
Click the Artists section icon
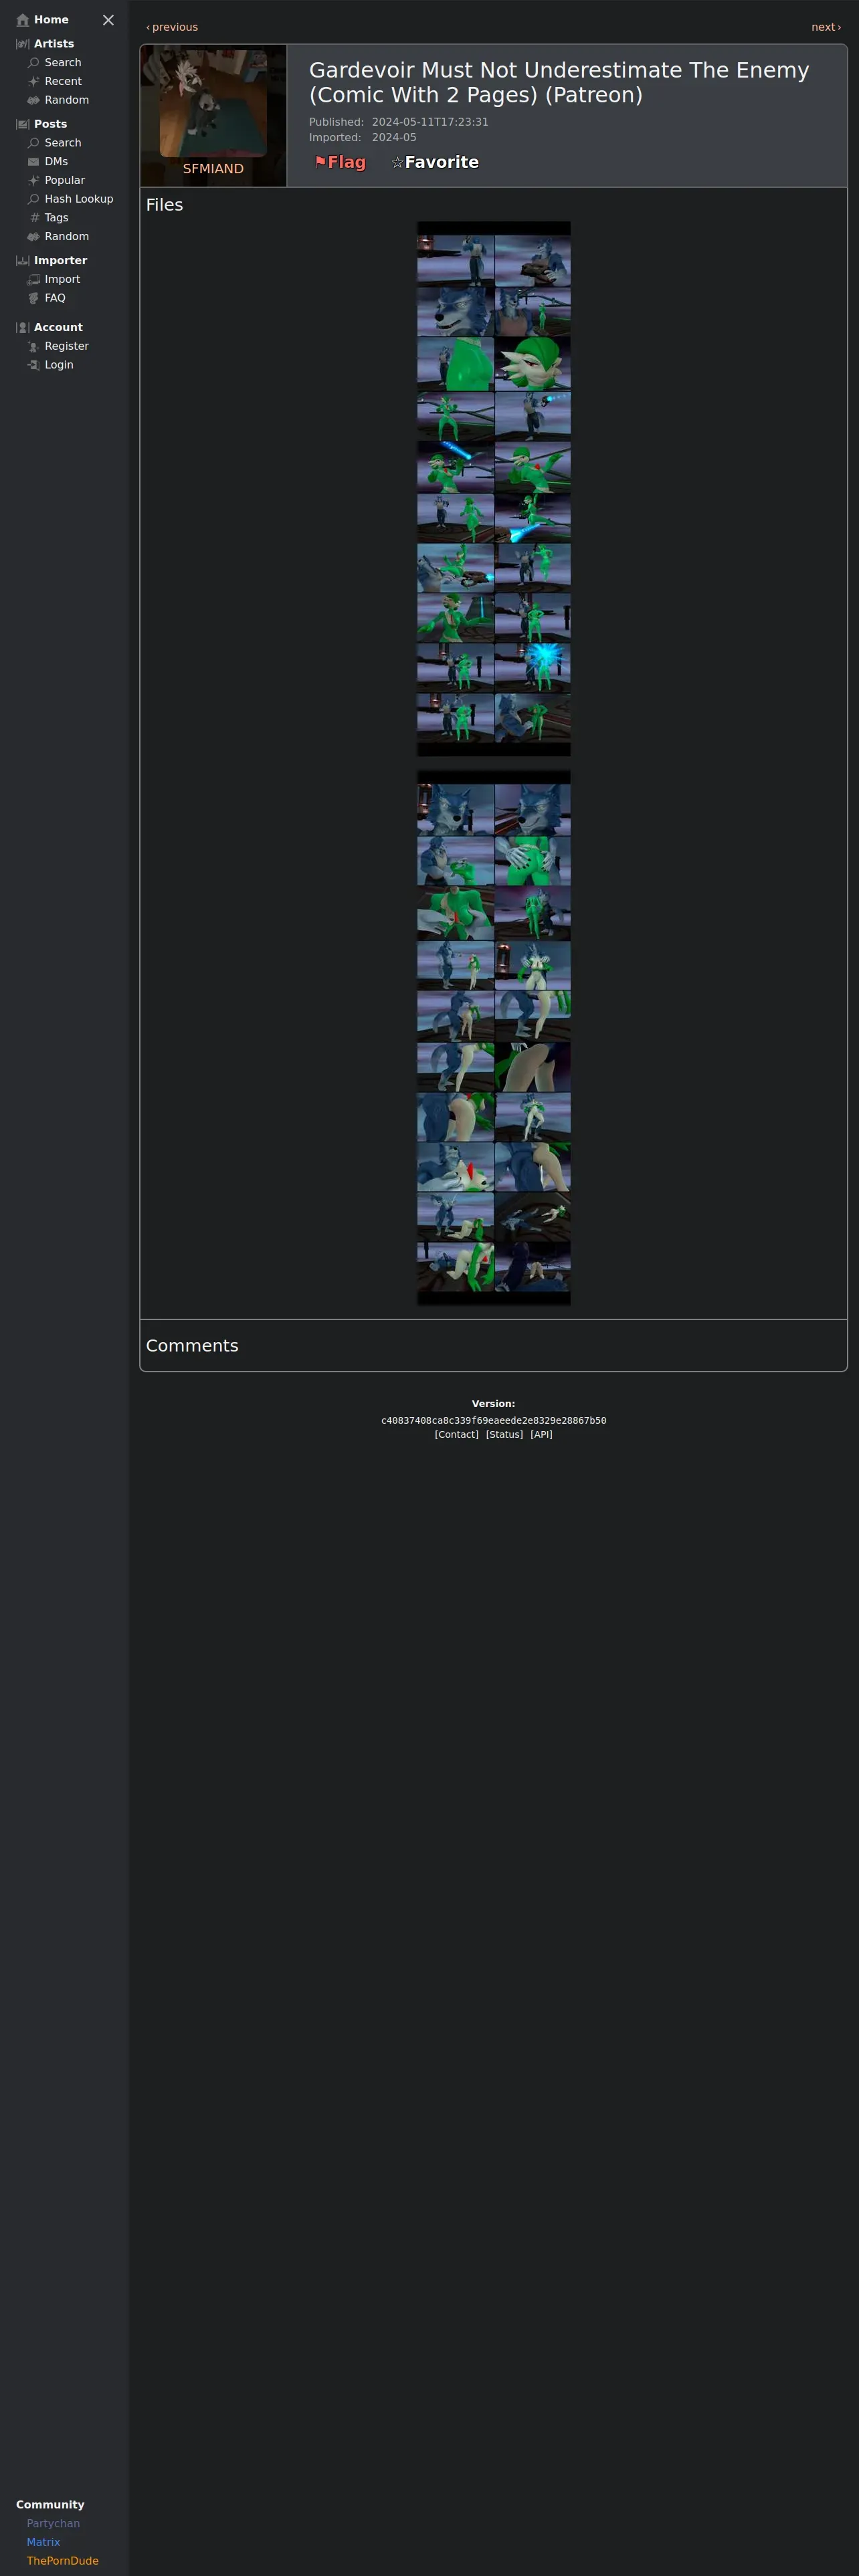pos(23,44)
